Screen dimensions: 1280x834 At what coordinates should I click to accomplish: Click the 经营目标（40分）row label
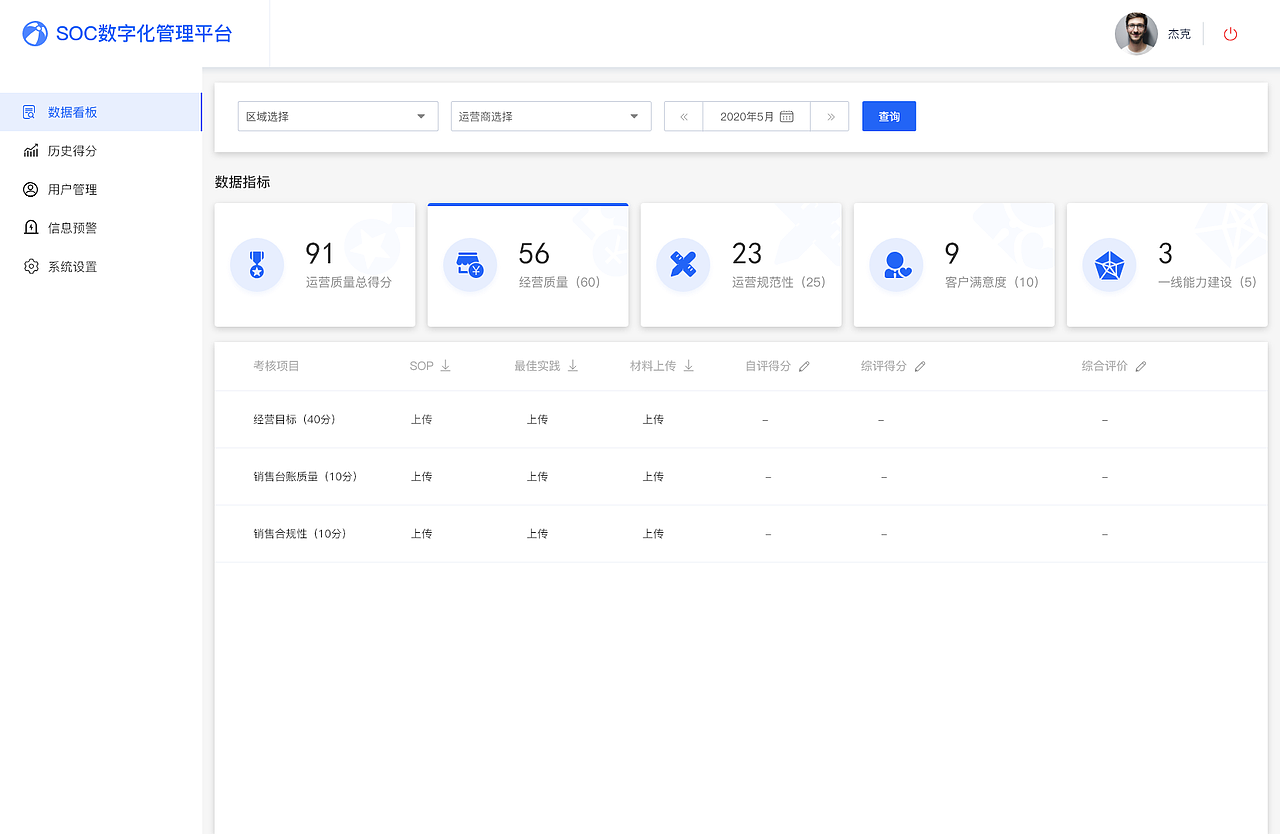coord(294,420)
